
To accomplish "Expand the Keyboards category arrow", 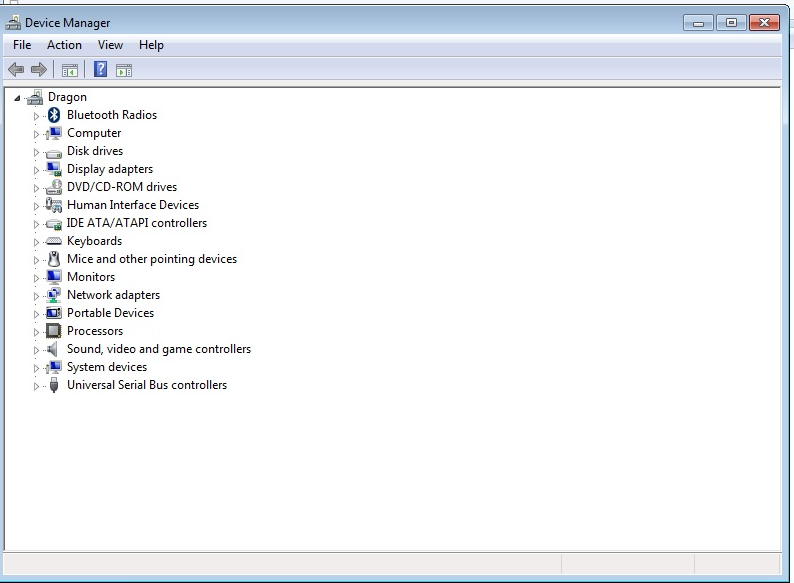I will coord(36,242).
